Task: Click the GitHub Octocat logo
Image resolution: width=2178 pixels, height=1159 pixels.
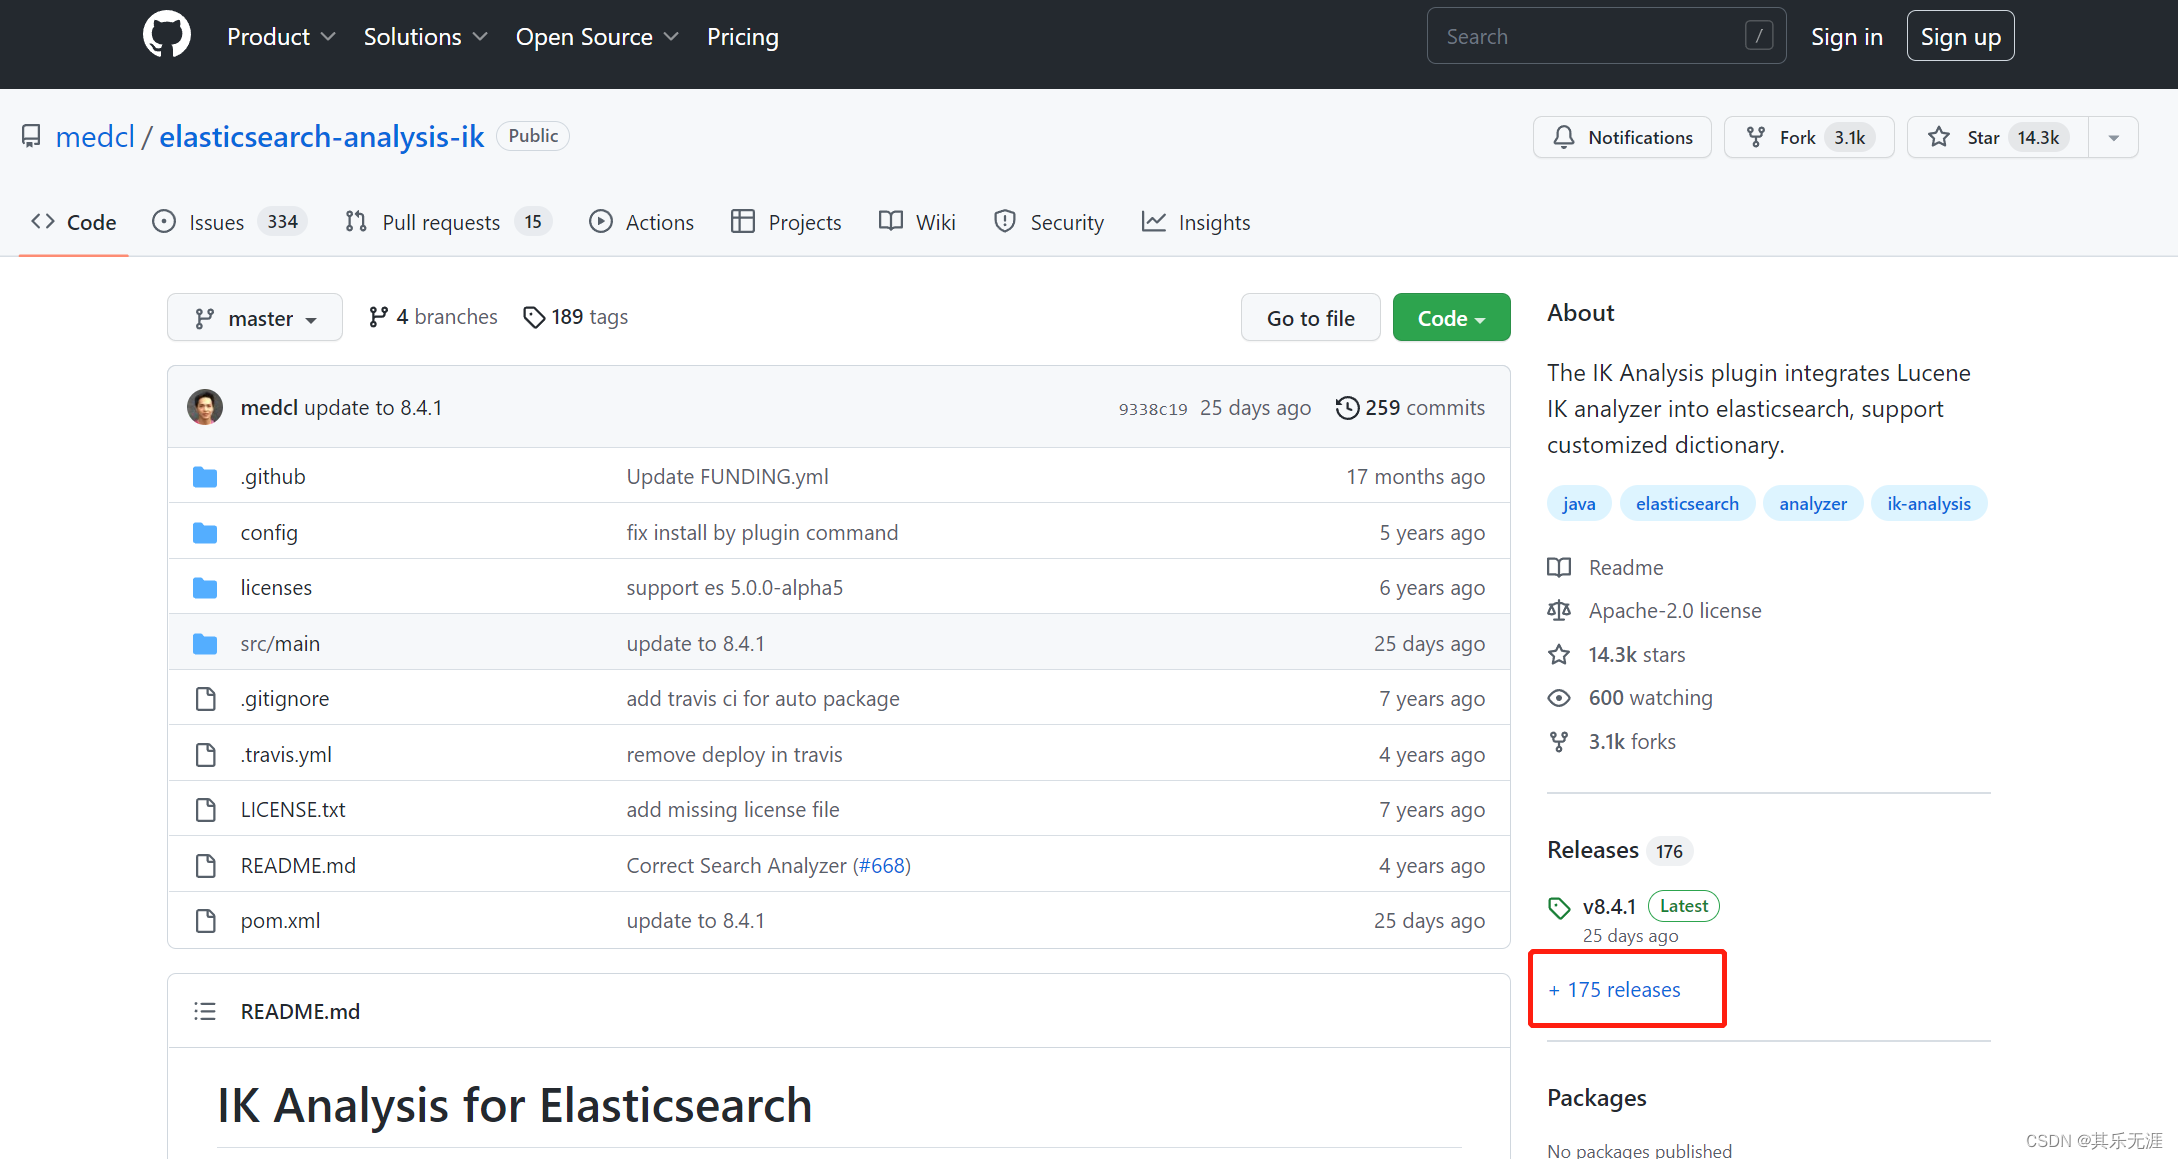Action: click(x=166, y=36)
